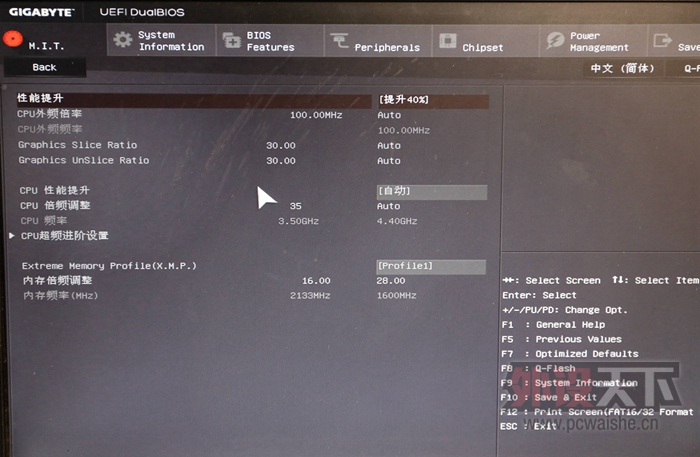Open the CPU 性能提升 [自动] dropdown

point(432,191)
